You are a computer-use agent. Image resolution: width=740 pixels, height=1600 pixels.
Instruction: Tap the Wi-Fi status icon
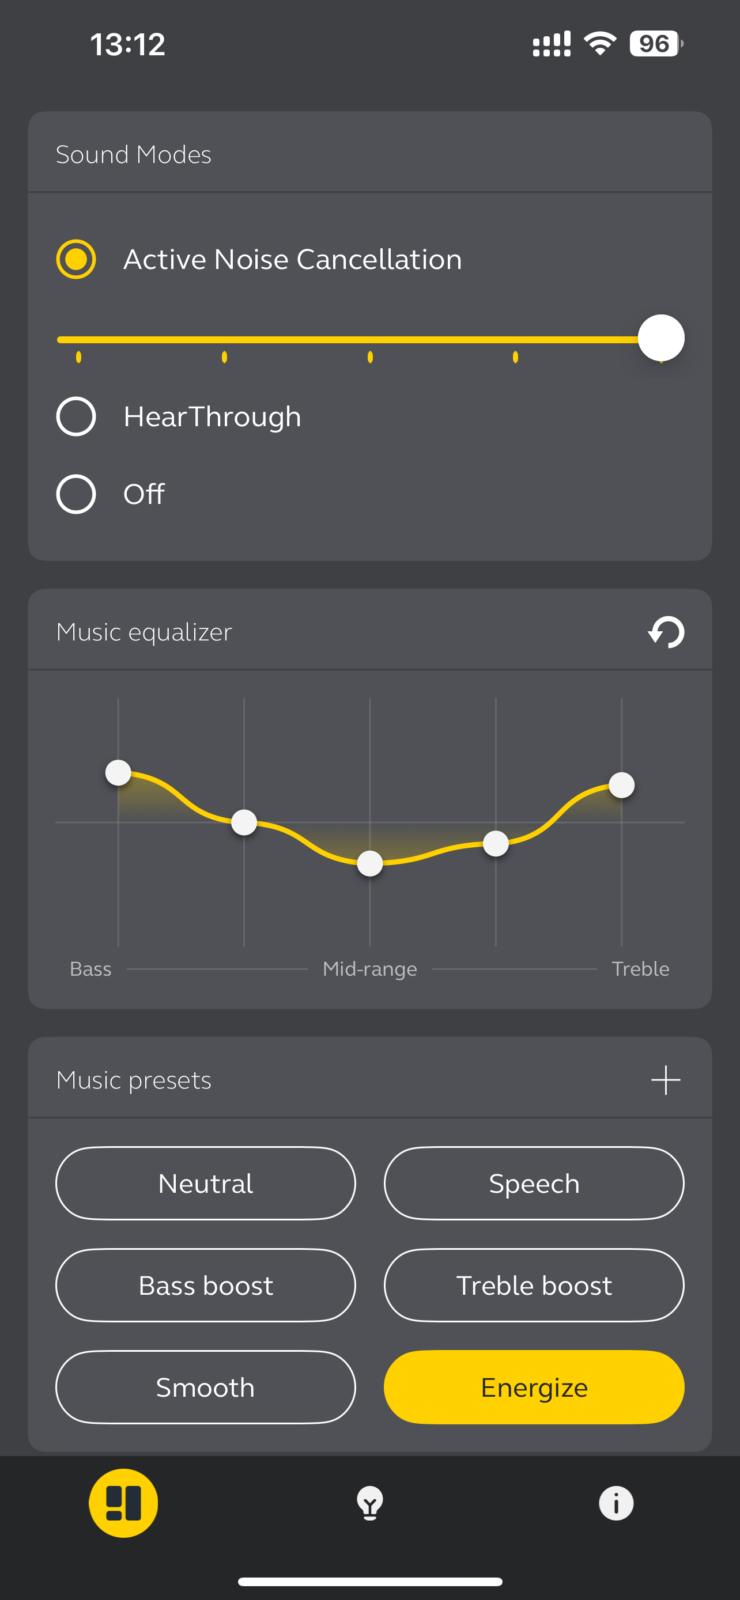pyautogui.click(x=600, y=43)
